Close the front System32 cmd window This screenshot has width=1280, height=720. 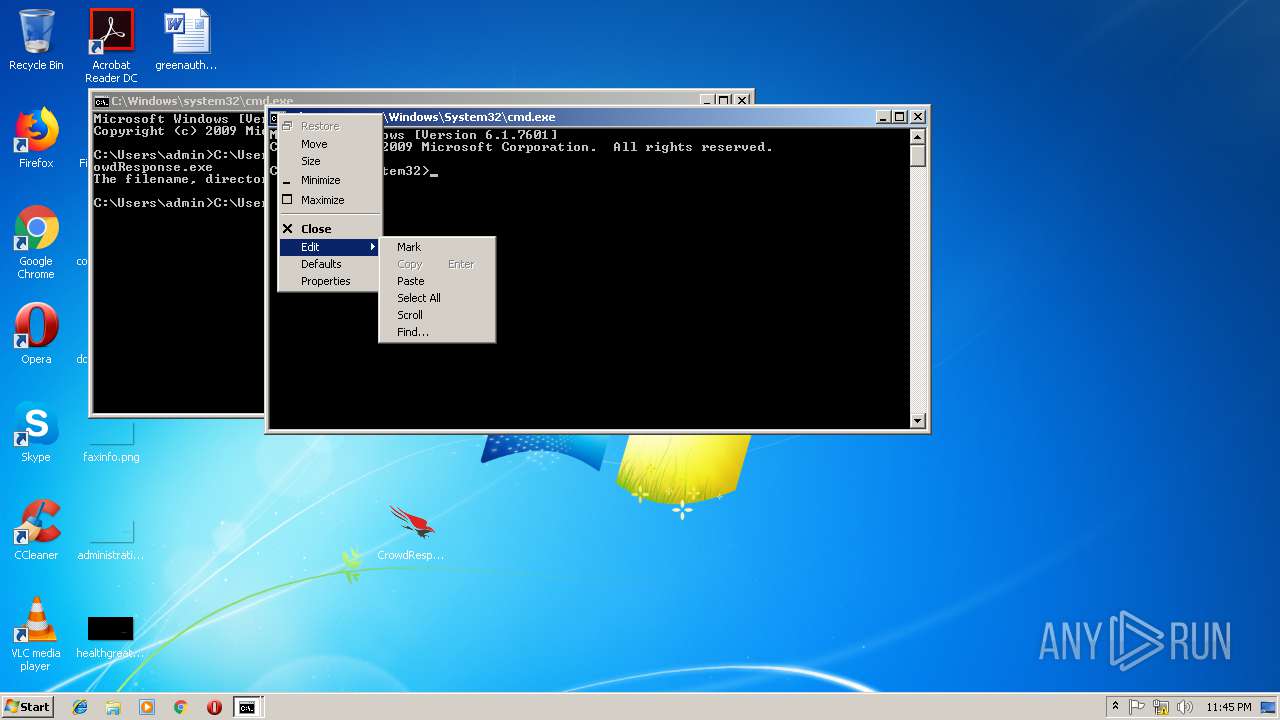click(x=917, y=117)
